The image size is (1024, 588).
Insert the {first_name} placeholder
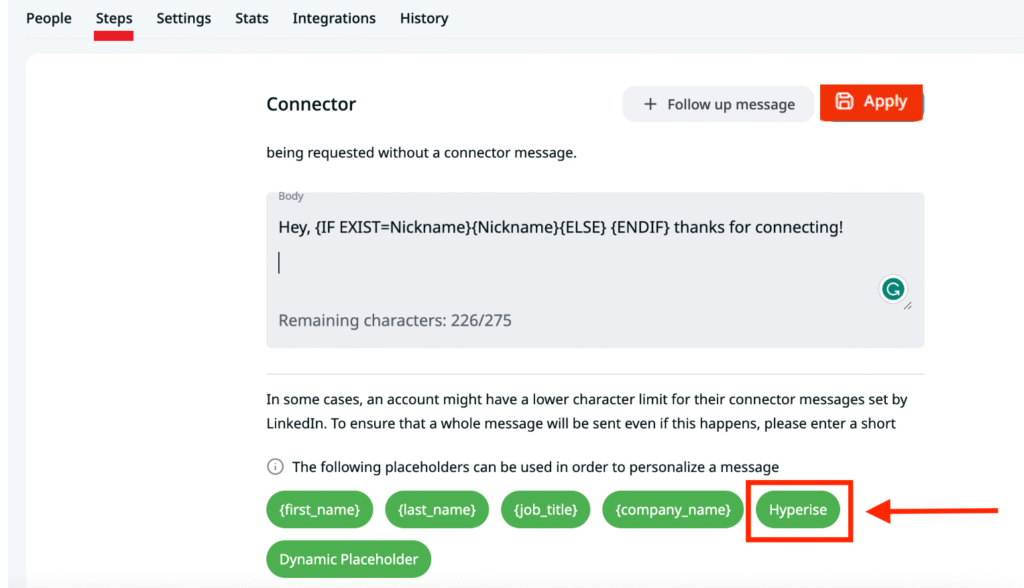tap(320, 510)
